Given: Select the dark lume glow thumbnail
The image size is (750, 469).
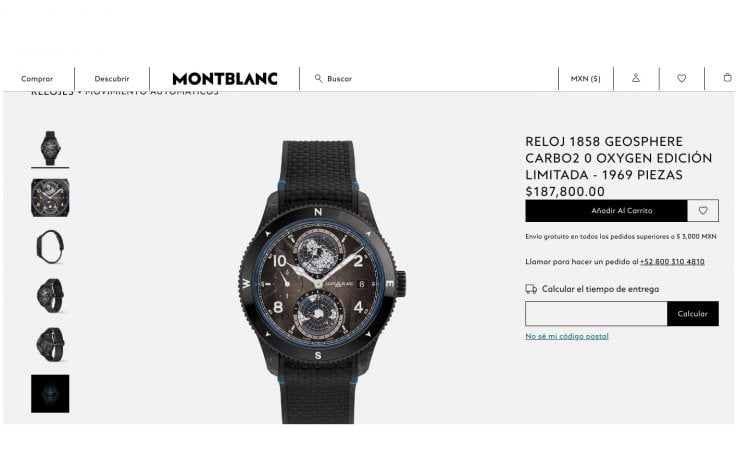Looking at the screenshot, I should click(50, 393).
